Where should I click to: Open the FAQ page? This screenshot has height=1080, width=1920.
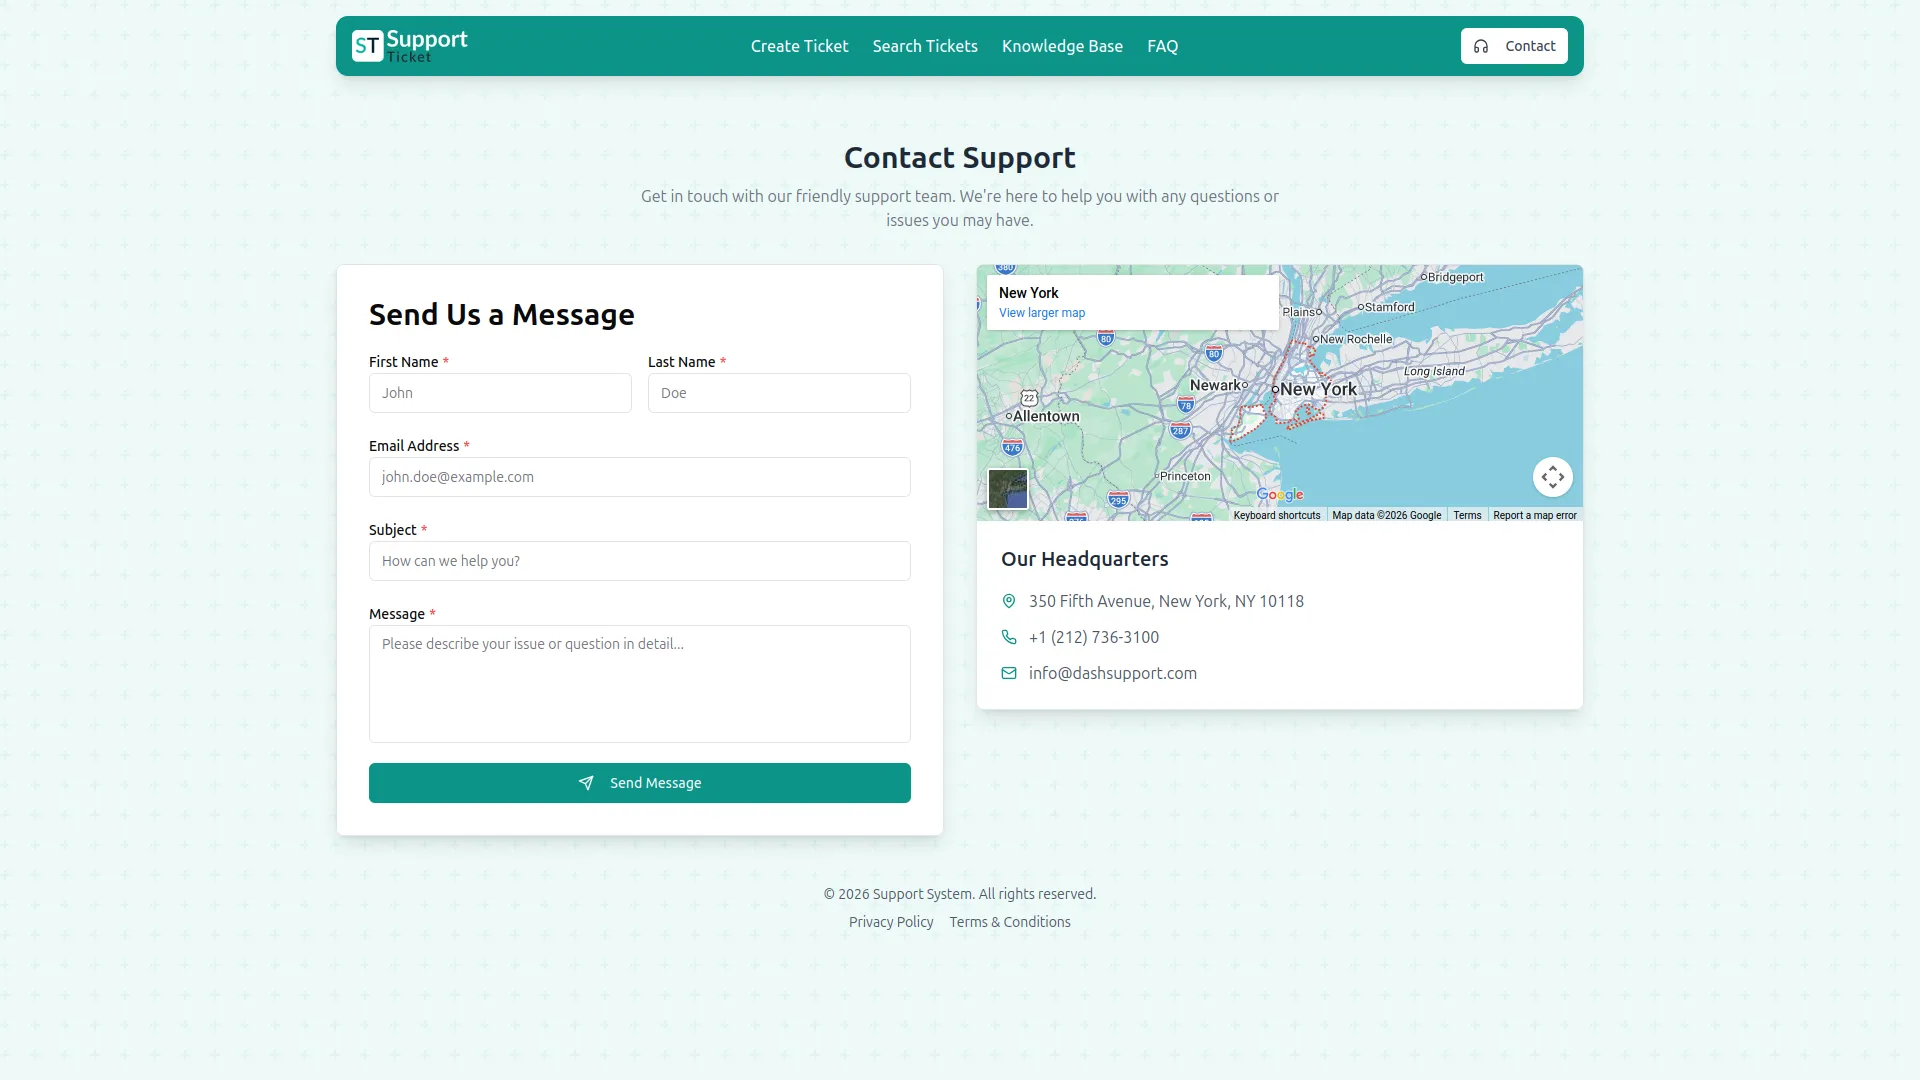[x=1162, y=46]
